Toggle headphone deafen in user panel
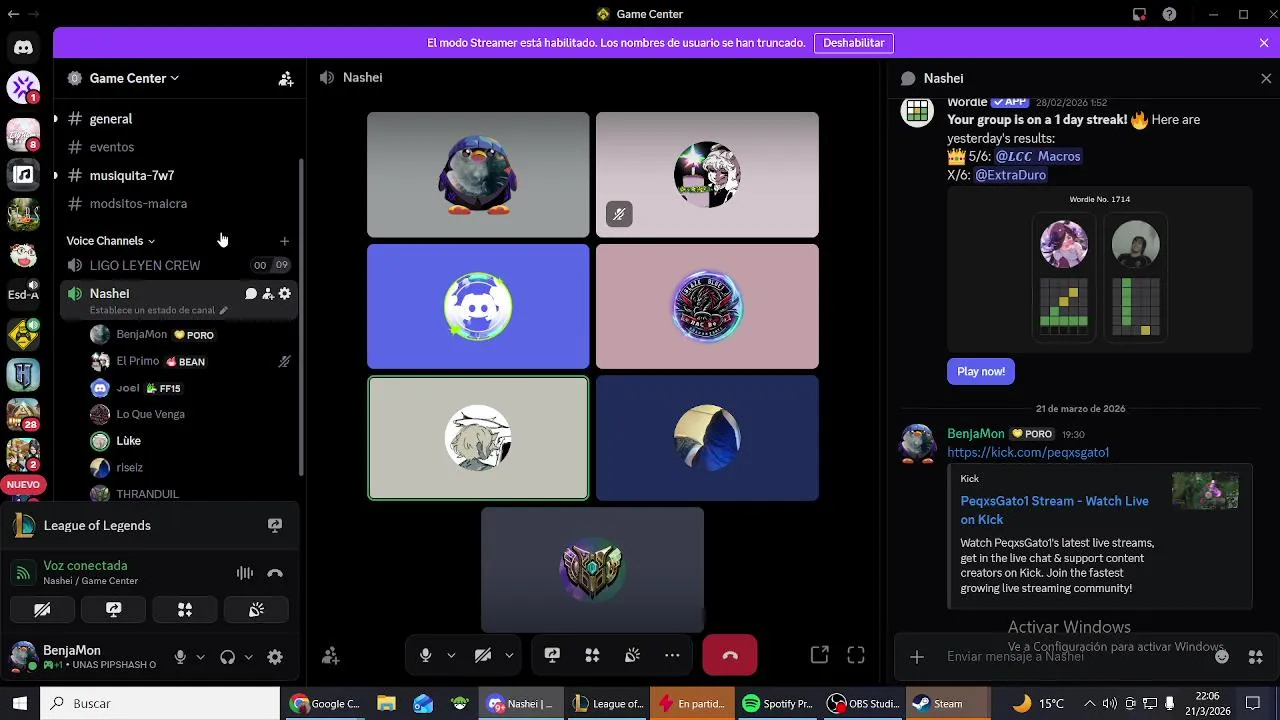Image resolution: width=1280 pixels, height=720 pixels. (227, 657)
